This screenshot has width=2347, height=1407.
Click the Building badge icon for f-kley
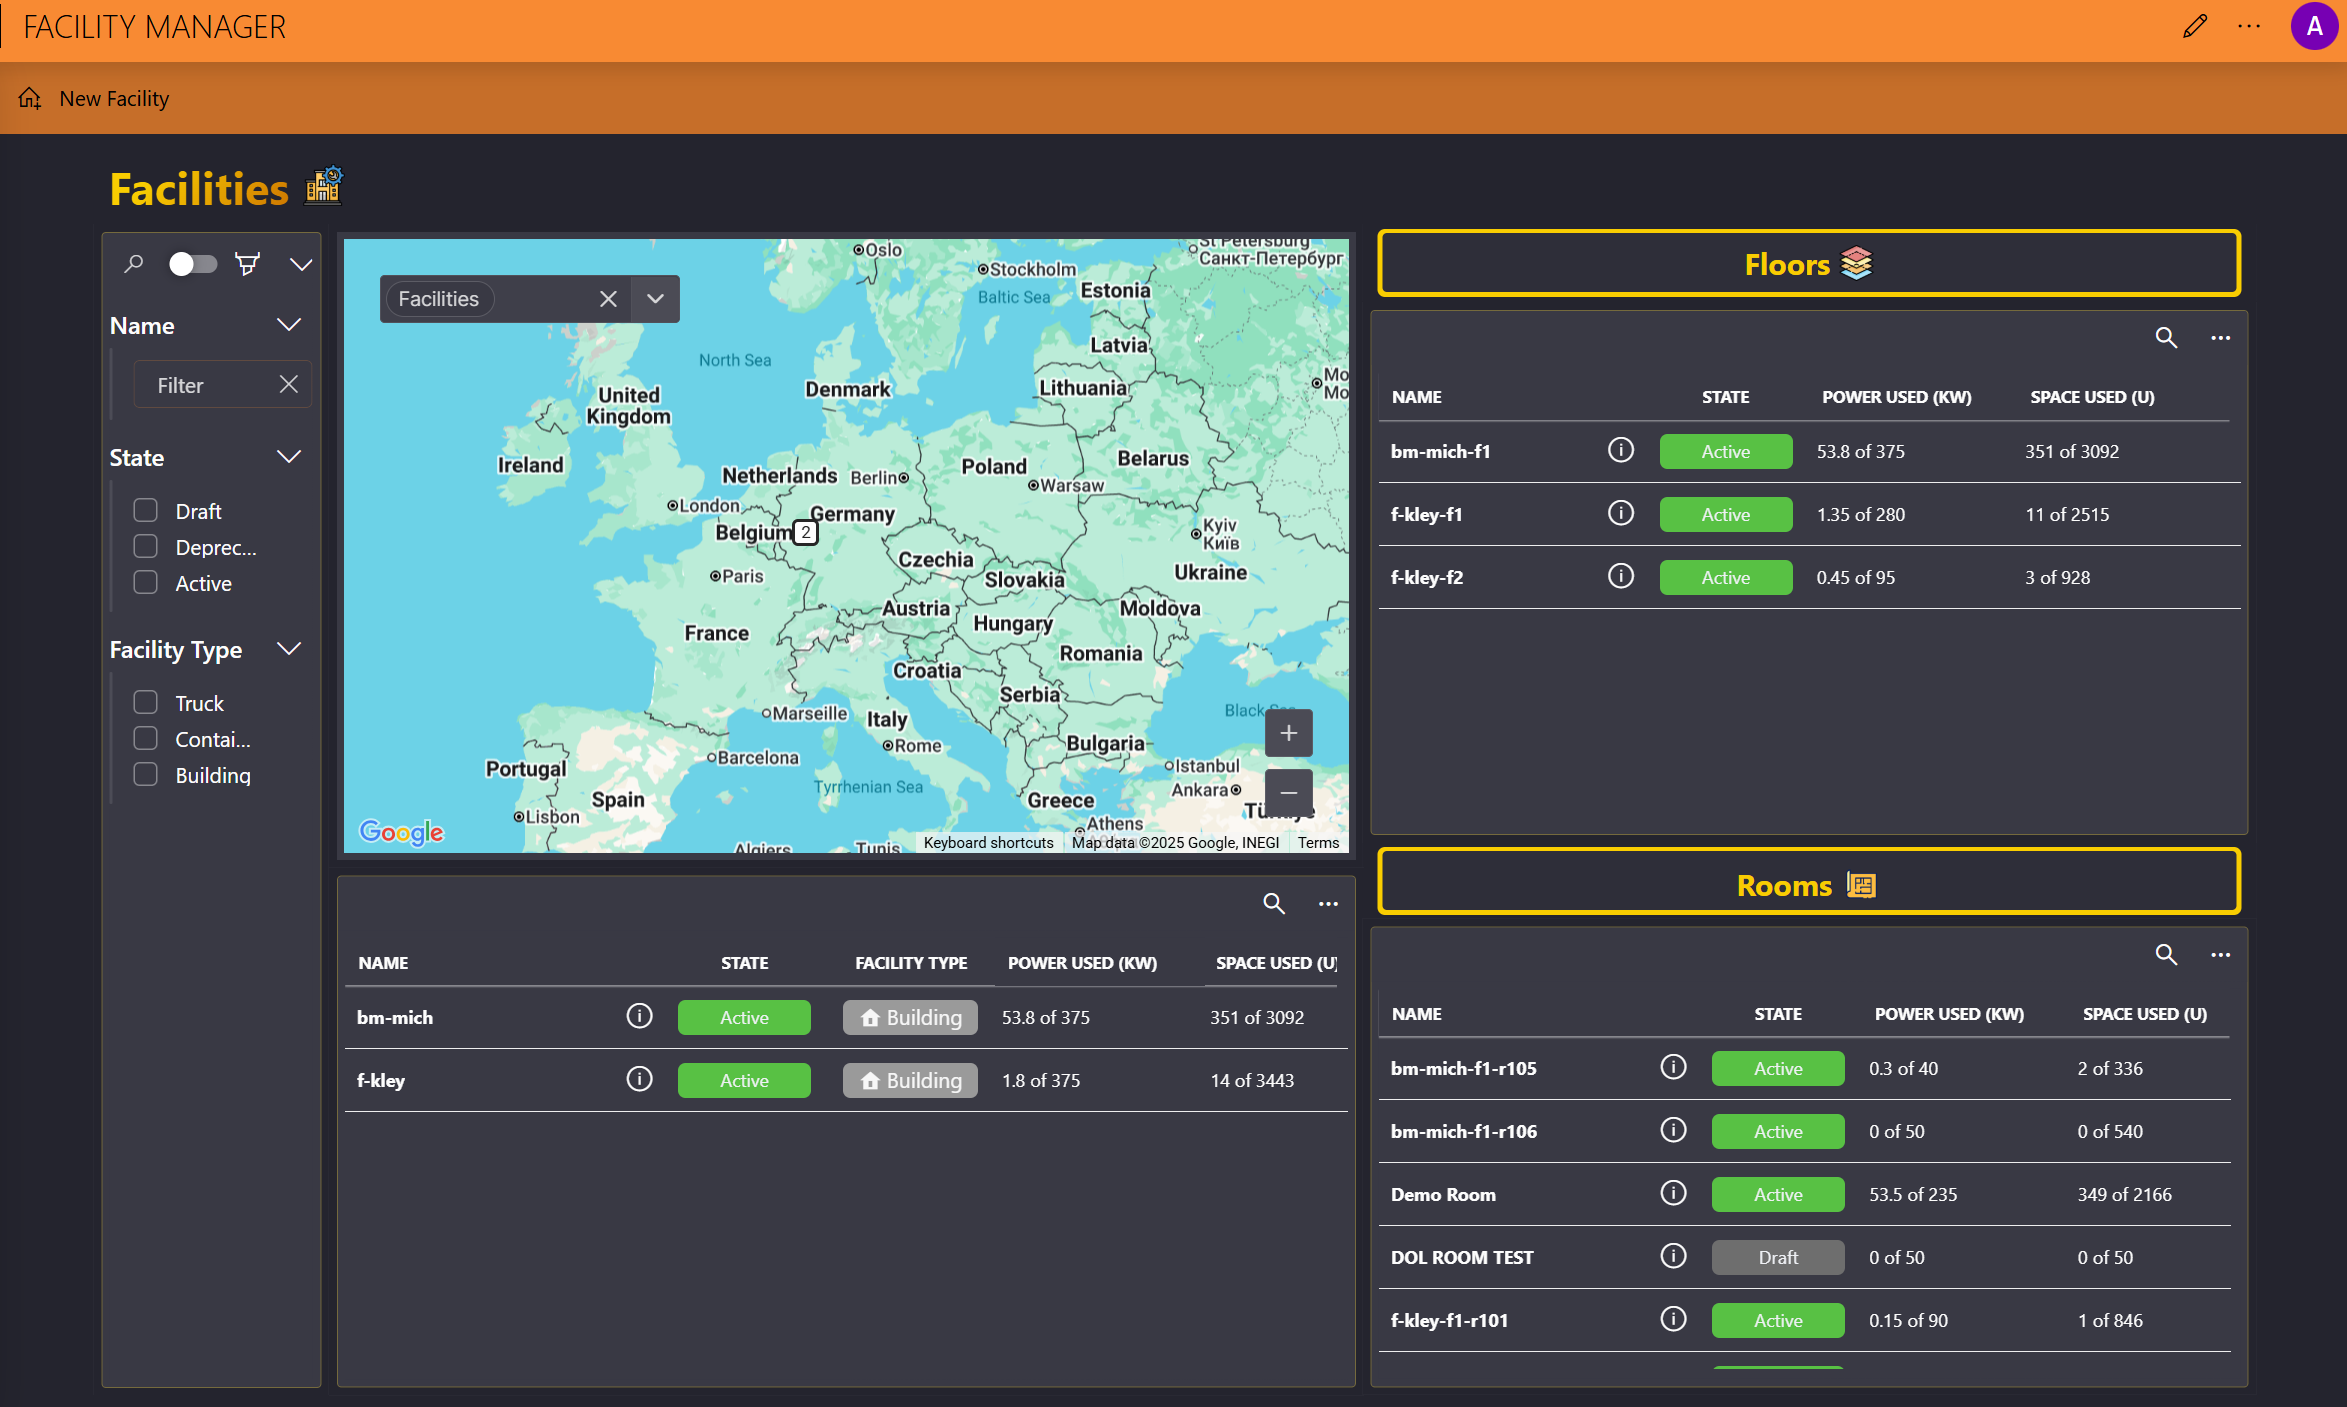868,1080
